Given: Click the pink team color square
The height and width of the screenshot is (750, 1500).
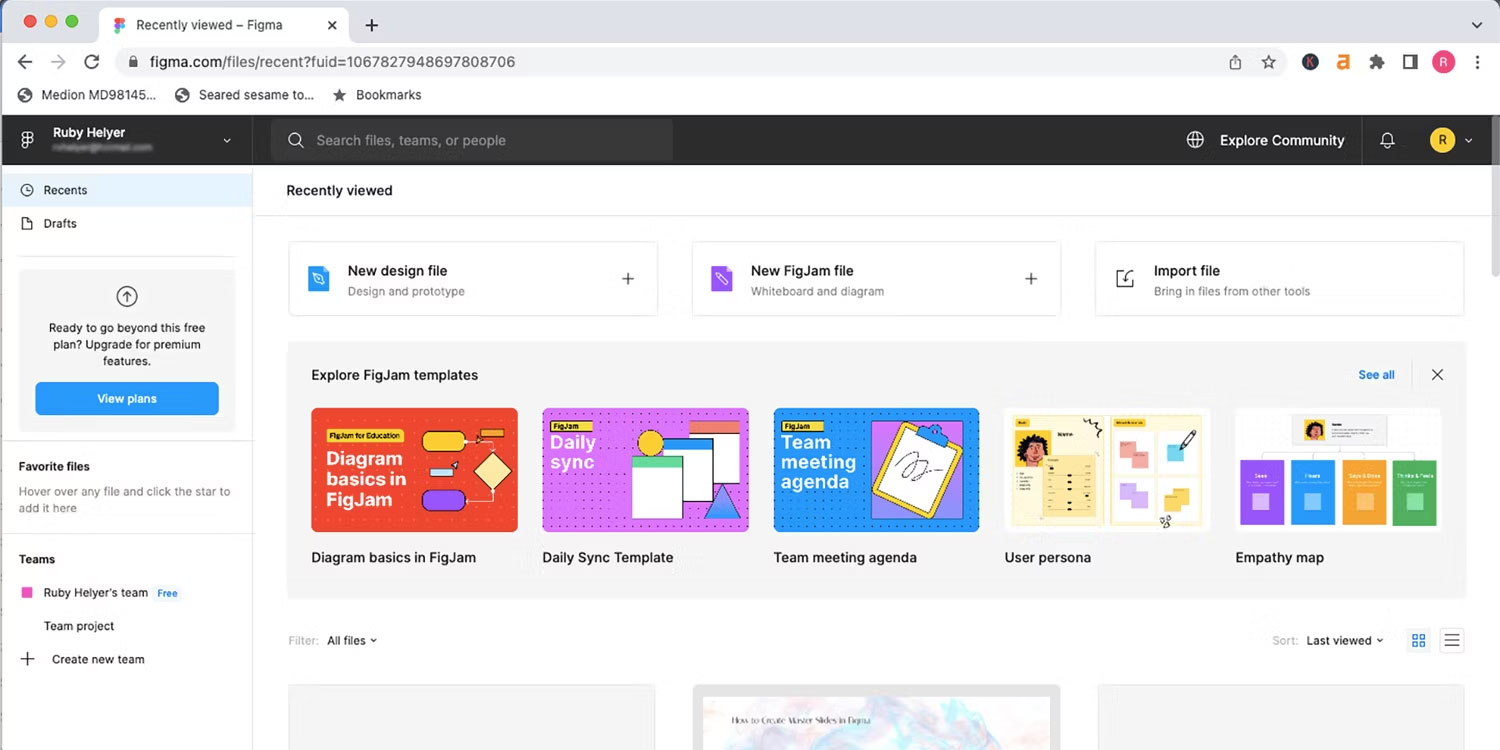Looking at the screenshot, I should [27, 593].
